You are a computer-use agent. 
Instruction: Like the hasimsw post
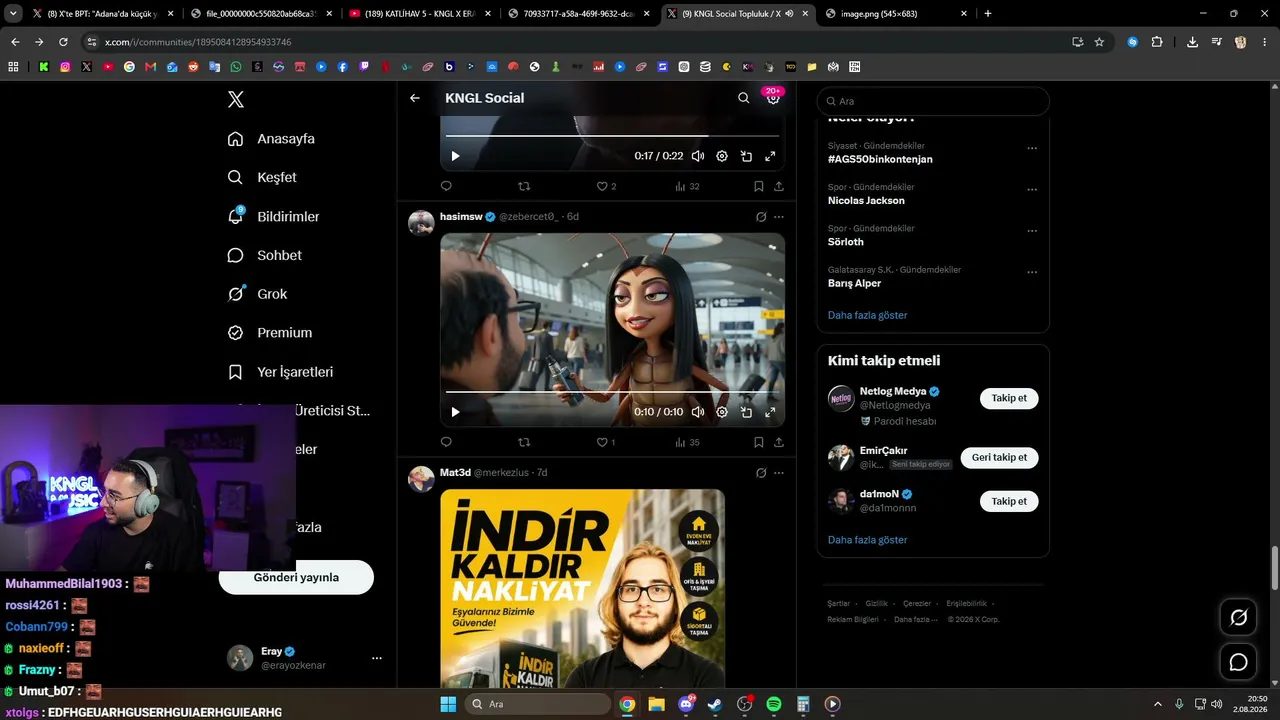(606, 442)
